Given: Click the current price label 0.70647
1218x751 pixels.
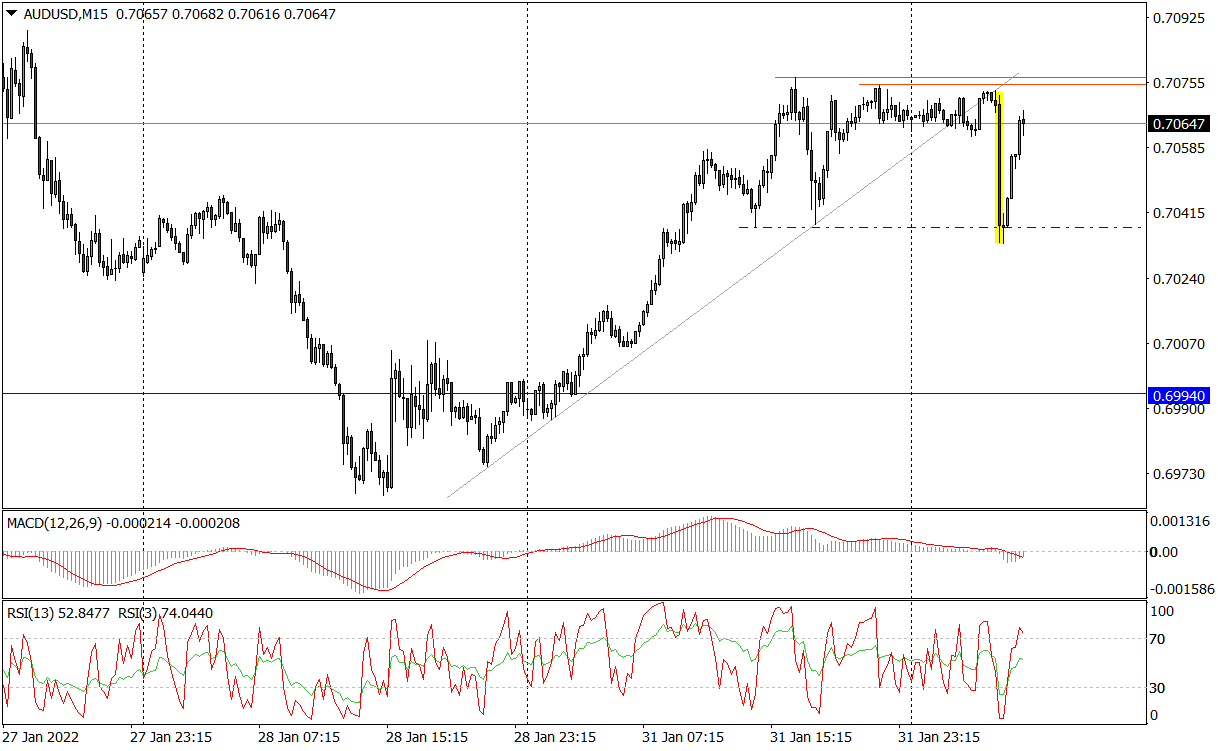Looking at the screenshot, I should 1177,124.
